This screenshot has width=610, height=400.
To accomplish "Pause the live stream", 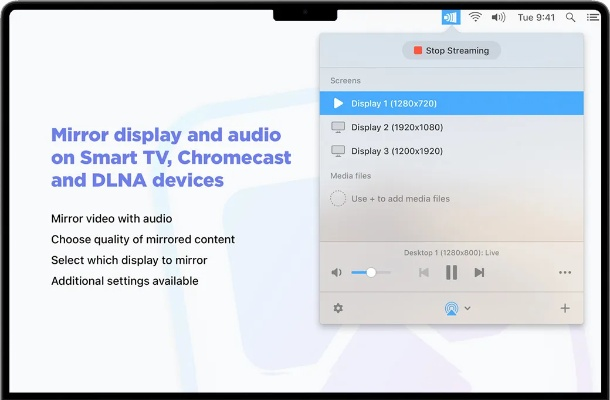I will 451,272.
